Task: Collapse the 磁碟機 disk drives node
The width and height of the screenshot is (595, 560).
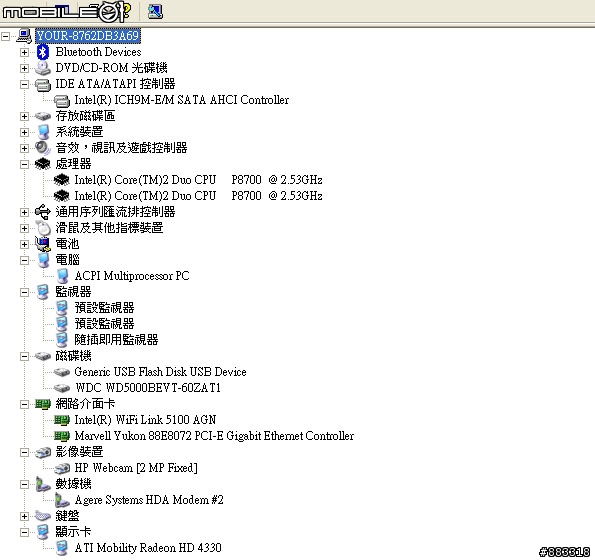Action: click(x=24, y=356)
